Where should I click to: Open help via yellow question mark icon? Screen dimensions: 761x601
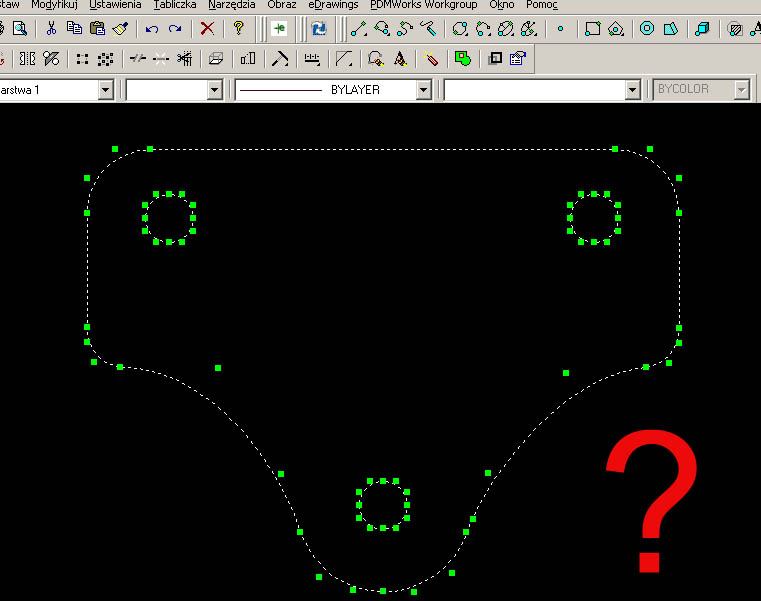(x=238, y=29)
